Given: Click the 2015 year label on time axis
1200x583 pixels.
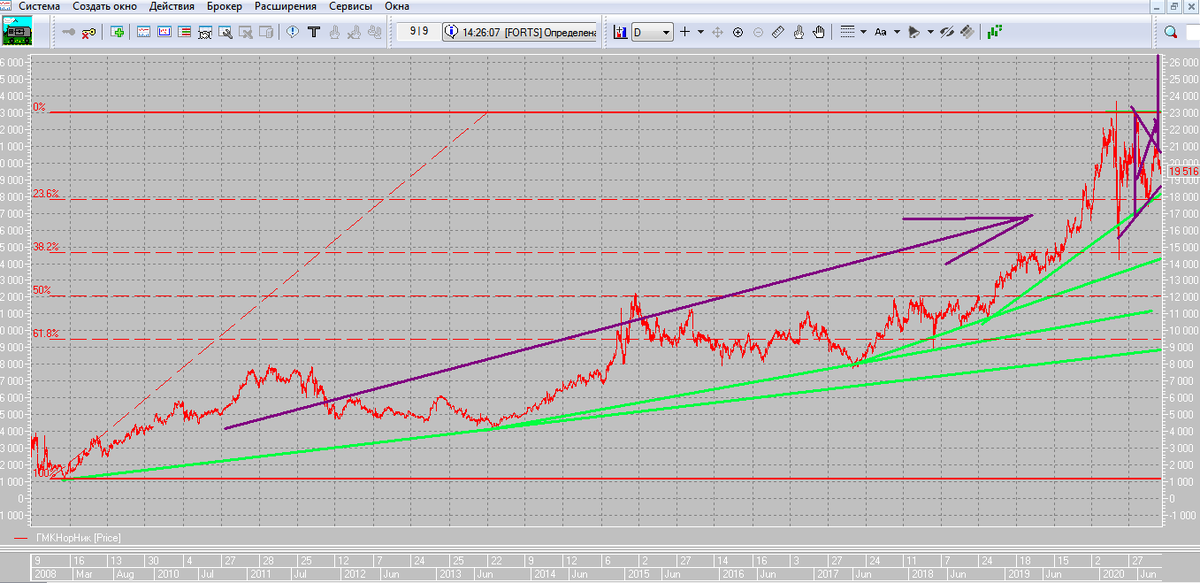Looking at the screenshot, I should pos(640,576).
